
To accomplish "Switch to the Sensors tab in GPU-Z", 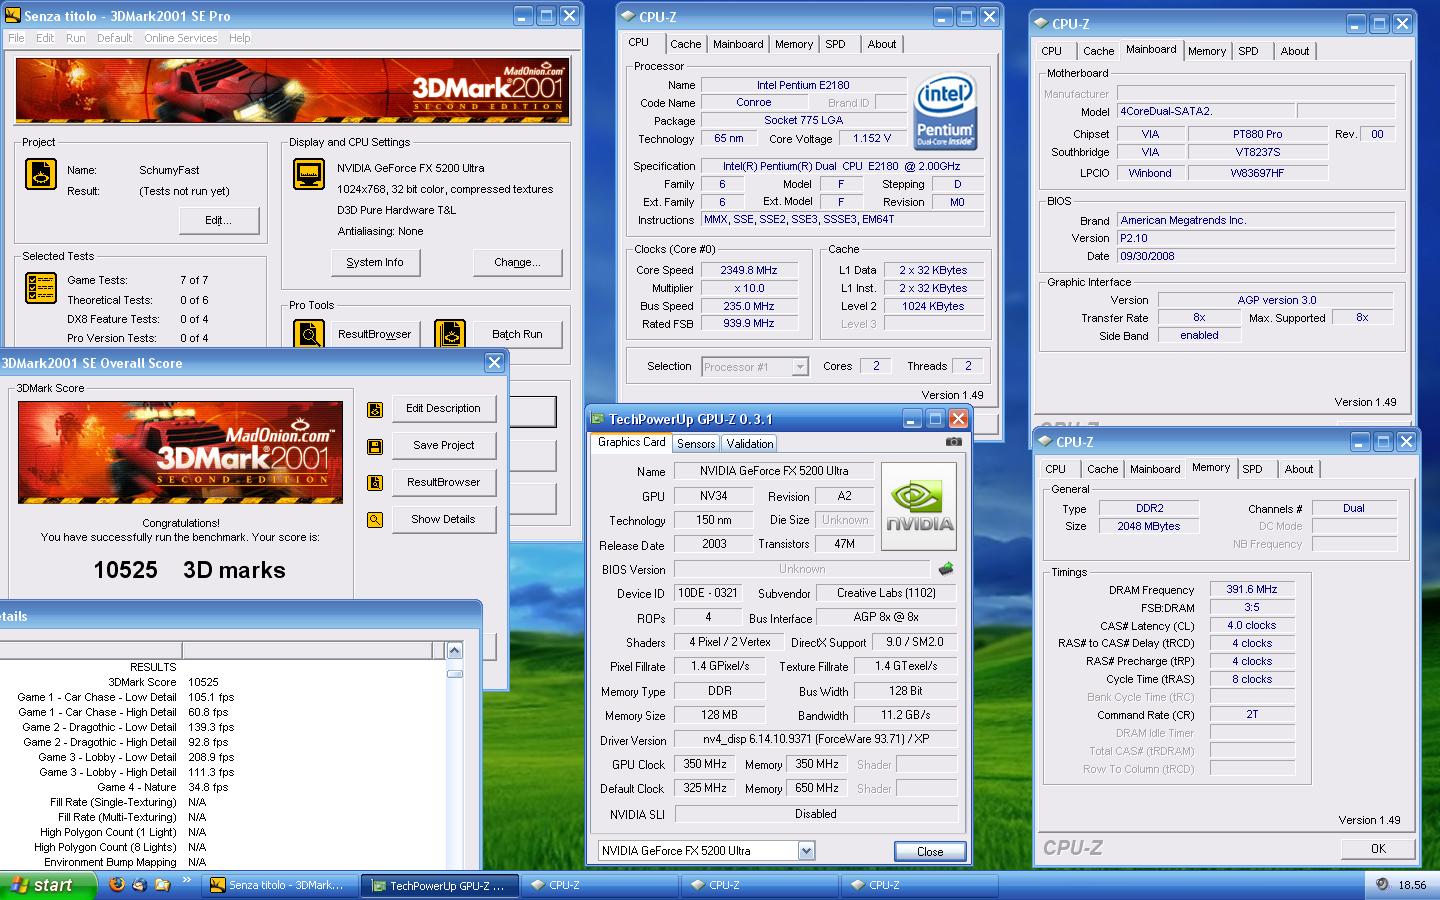I will coord(696,444).
